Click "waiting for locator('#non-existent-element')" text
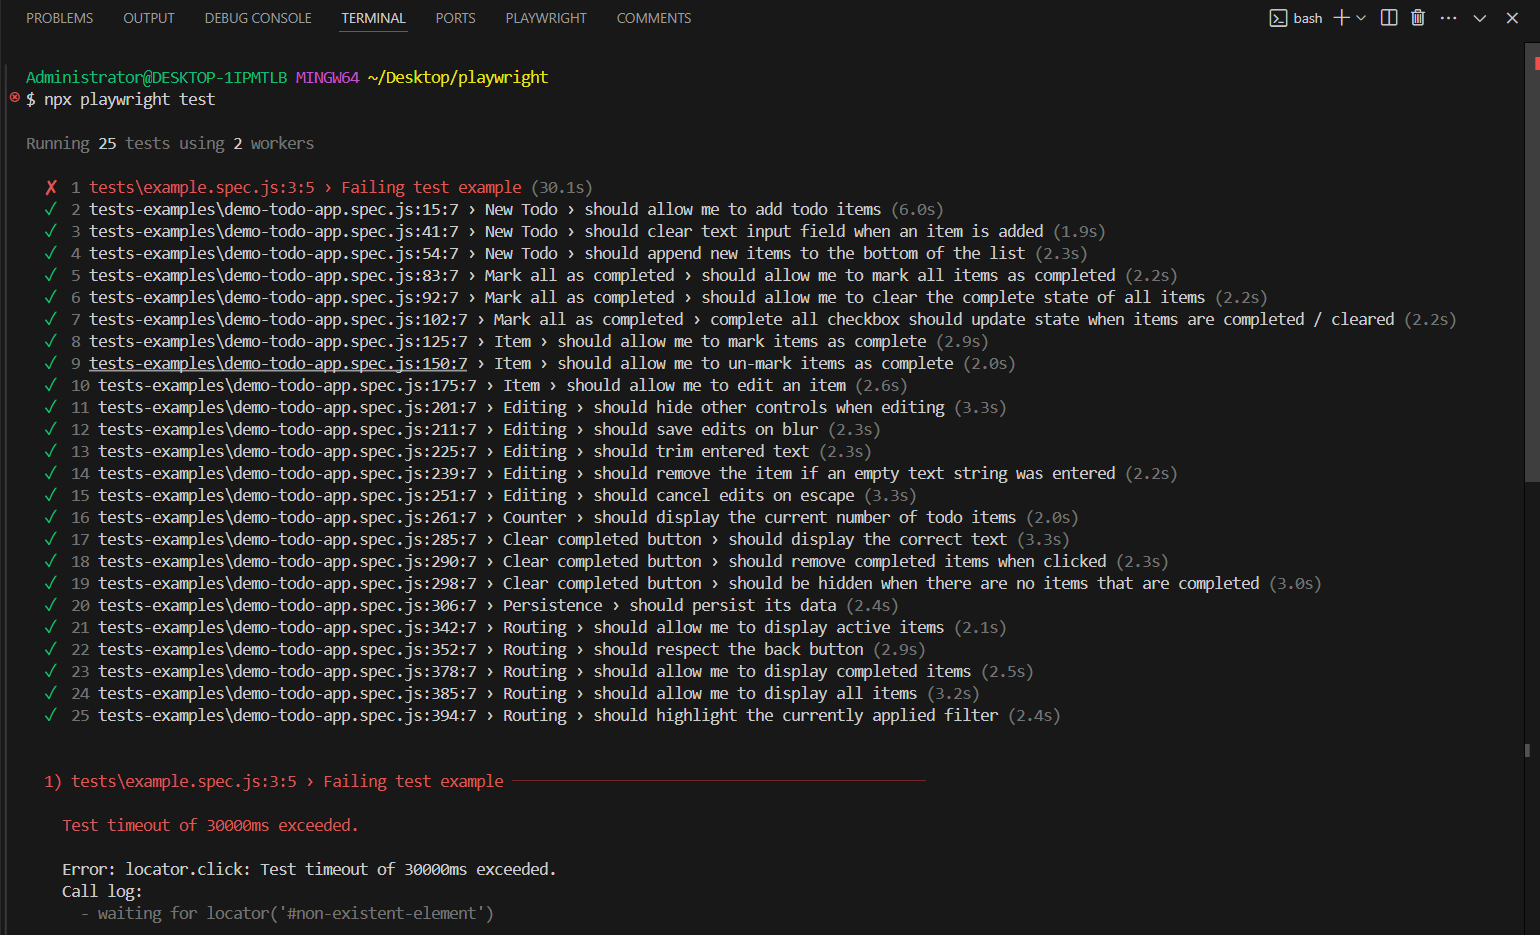This screenshot has width=1540, height=935. tap(295, 913)
